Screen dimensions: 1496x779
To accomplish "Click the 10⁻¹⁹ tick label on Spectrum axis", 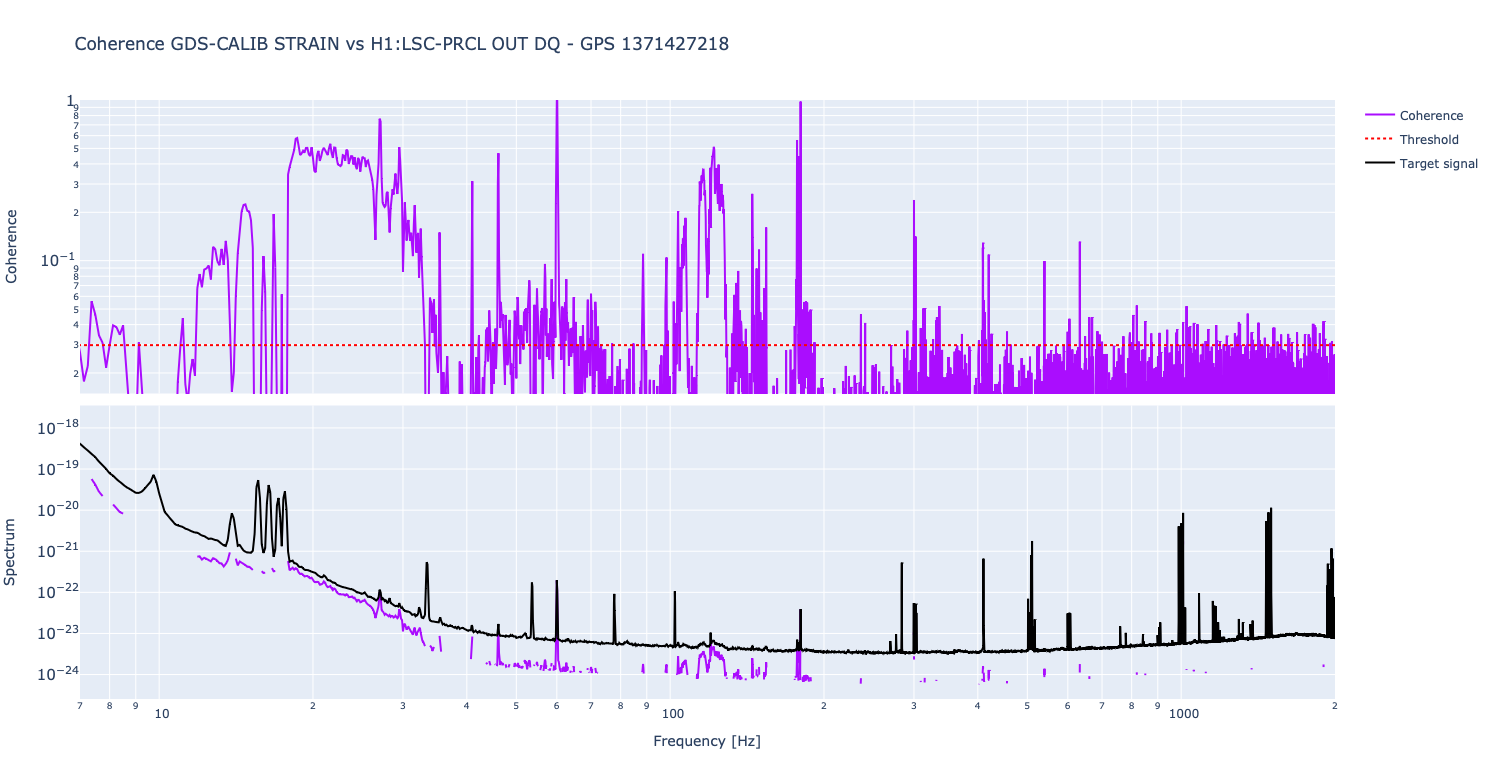I will (x=55, y=469).
